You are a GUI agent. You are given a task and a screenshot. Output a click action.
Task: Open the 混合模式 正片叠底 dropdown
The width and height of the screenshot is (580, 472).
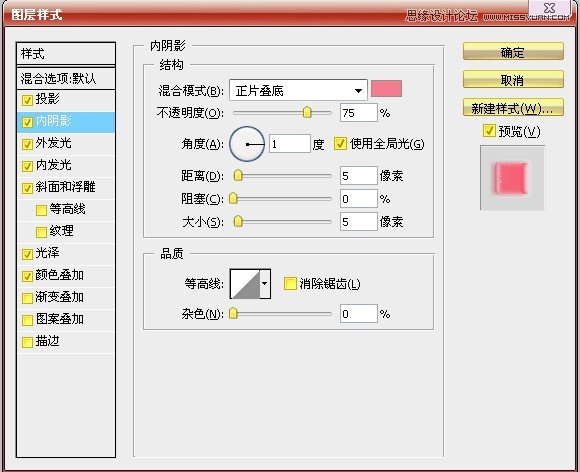click(298, 90)
